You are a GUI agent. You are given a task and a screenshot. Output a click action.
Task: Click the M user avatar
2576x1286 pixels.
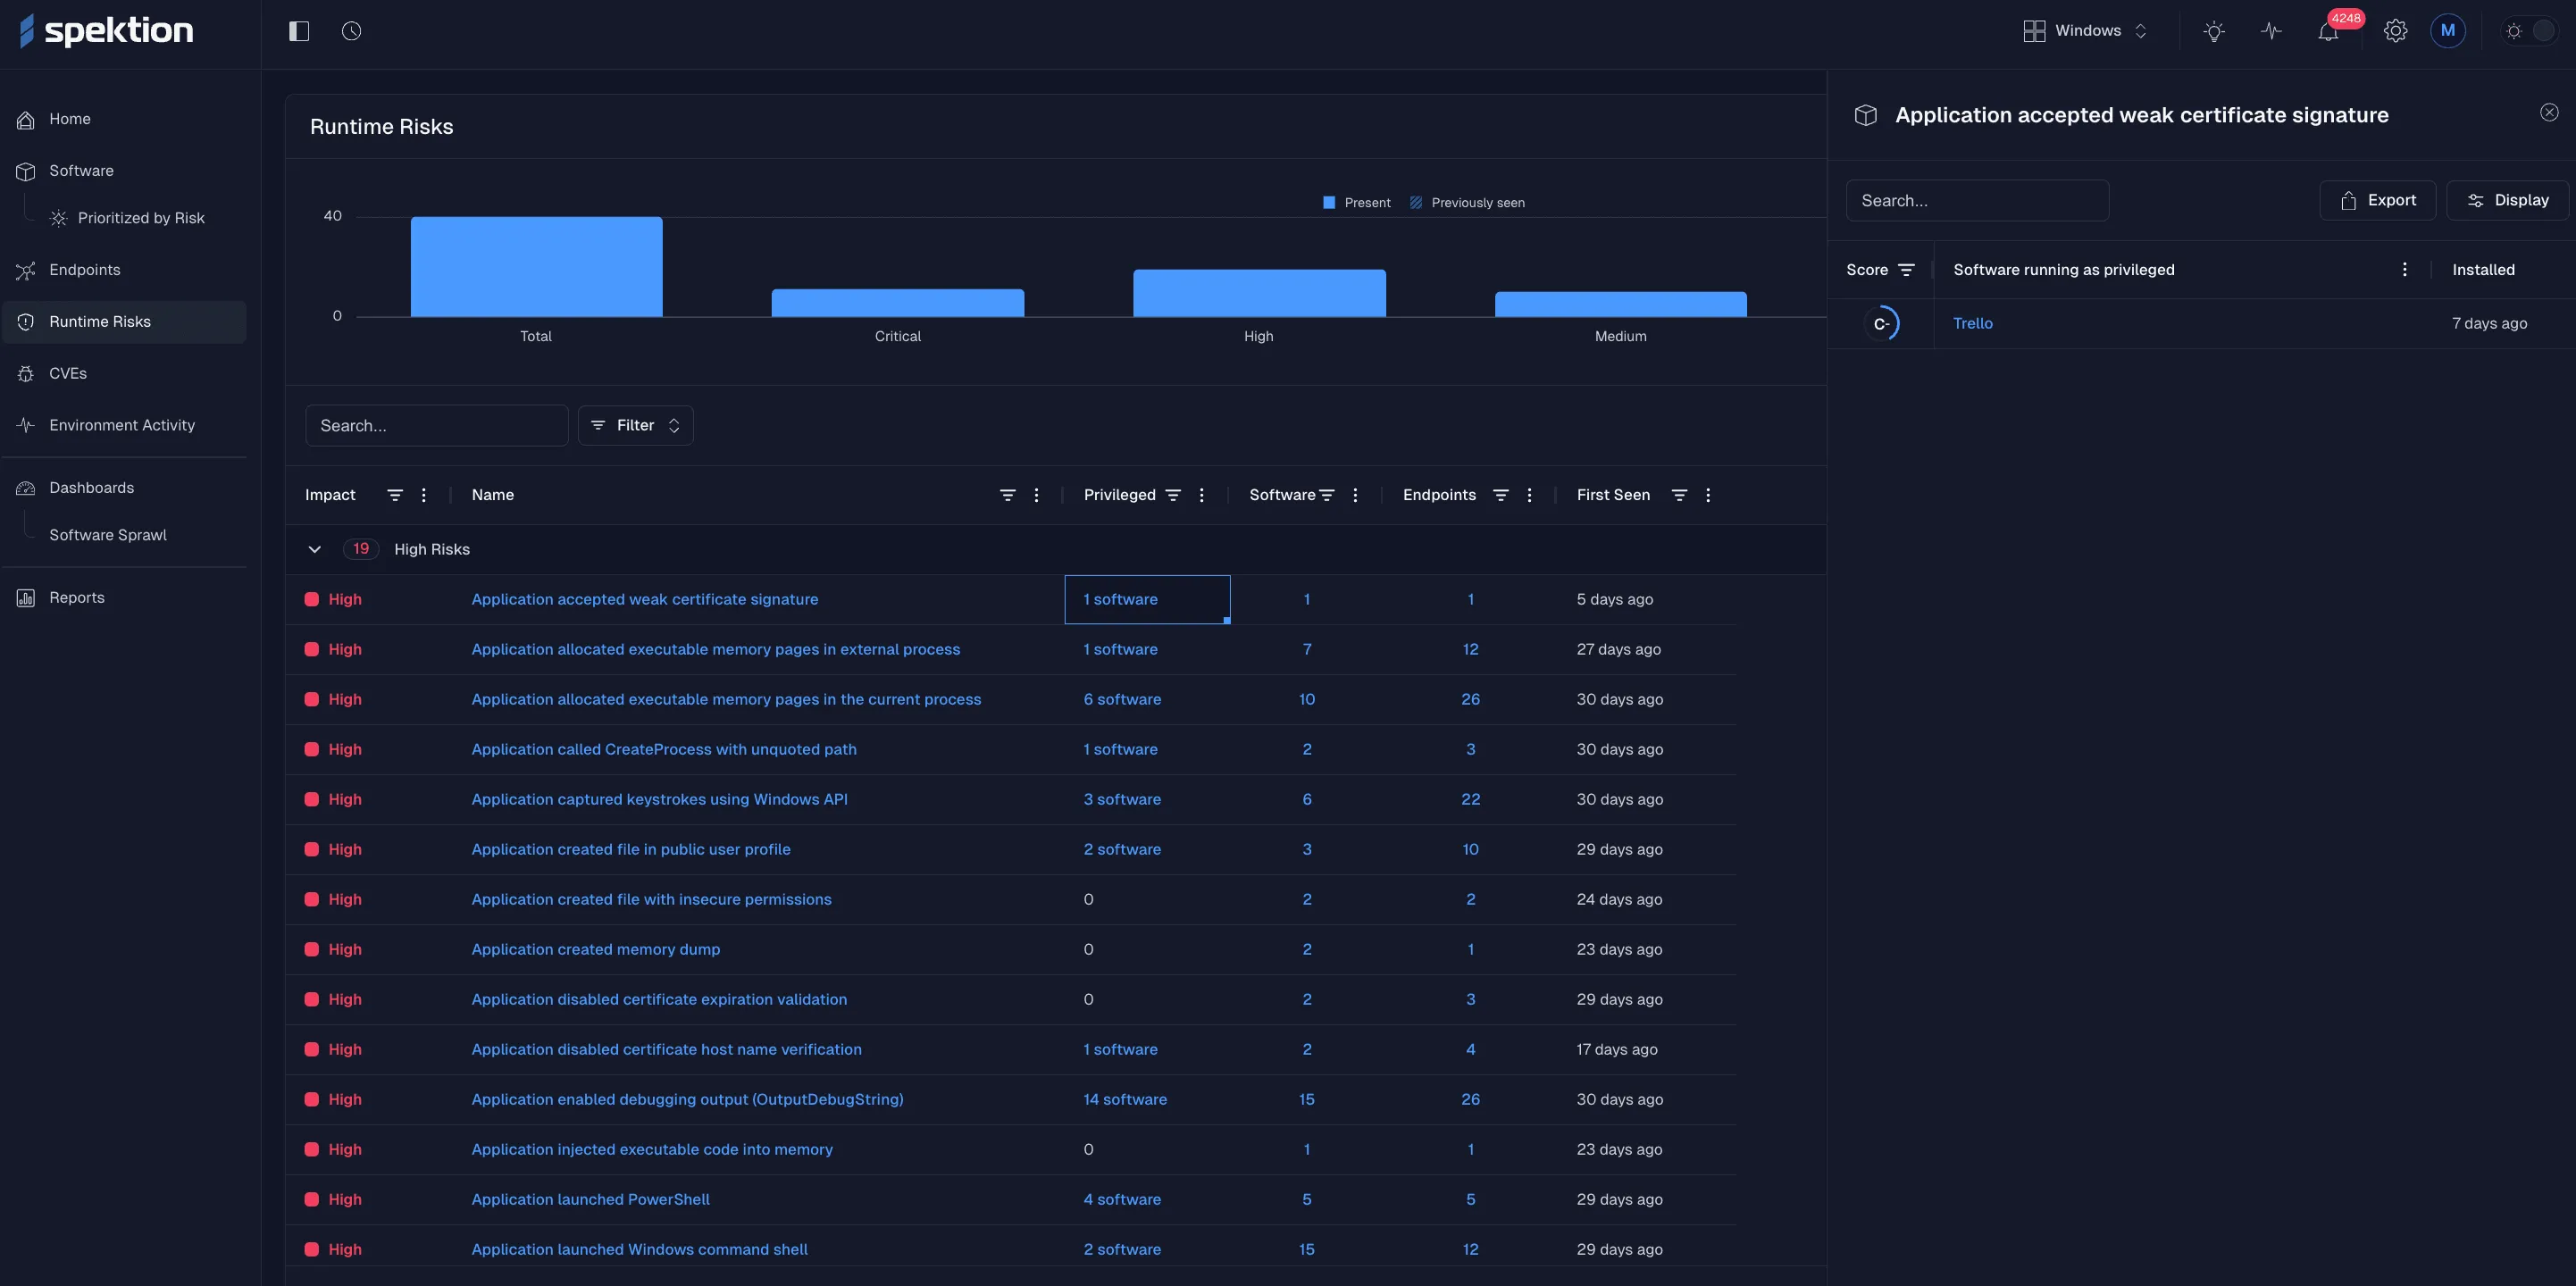pos(2449,30)
